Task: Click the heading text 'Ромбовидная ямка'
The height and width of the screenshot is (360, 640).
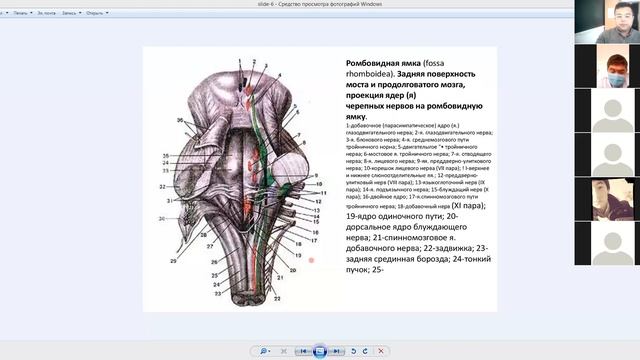Action: point(383,63)
